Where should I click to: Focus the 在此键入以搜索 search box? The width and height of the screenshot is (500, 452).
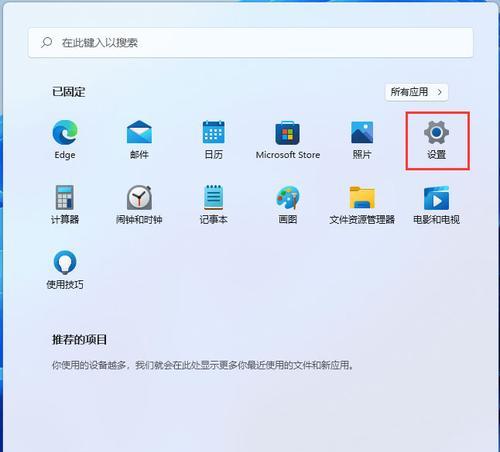[x=251, y=43]
